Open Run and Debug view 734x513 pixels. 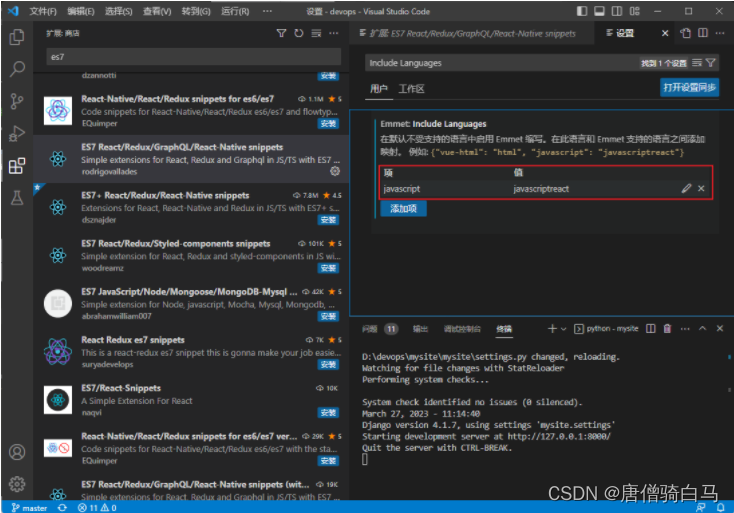(17, 133)
